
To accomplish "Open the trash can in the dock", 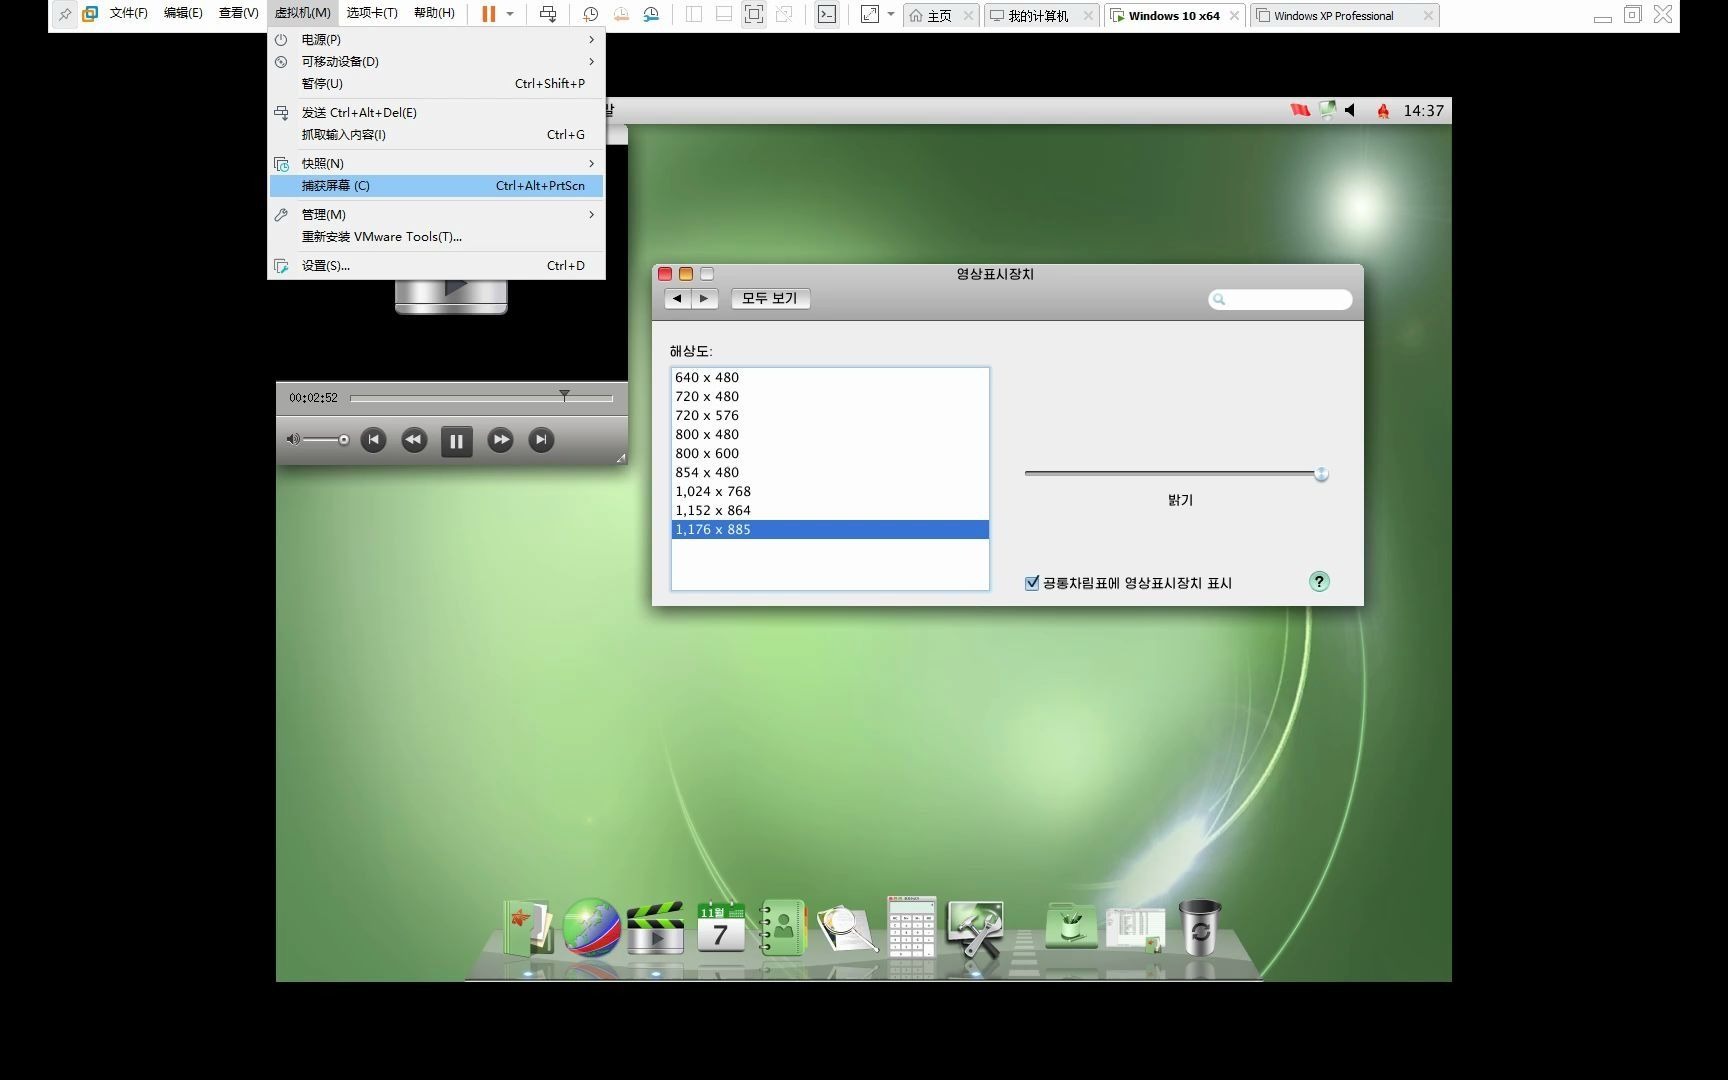I will 1199,927.
